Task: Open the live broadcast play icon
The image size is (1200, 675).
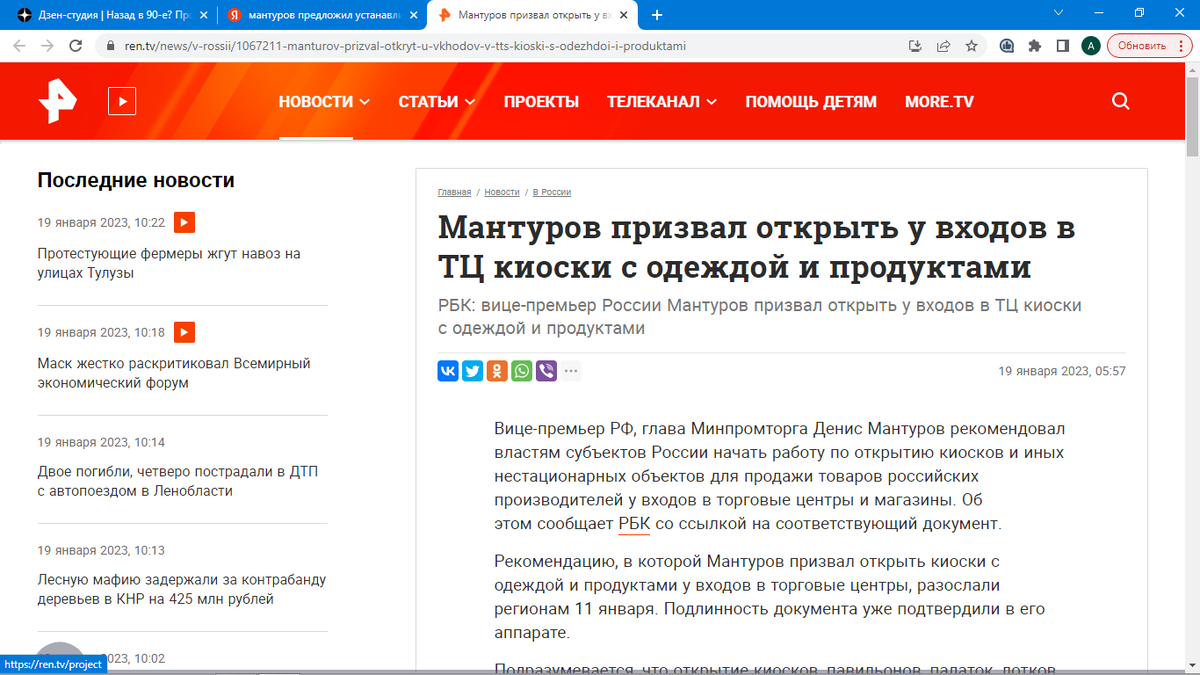Action: pyautogui.click(x=122, y=101)
